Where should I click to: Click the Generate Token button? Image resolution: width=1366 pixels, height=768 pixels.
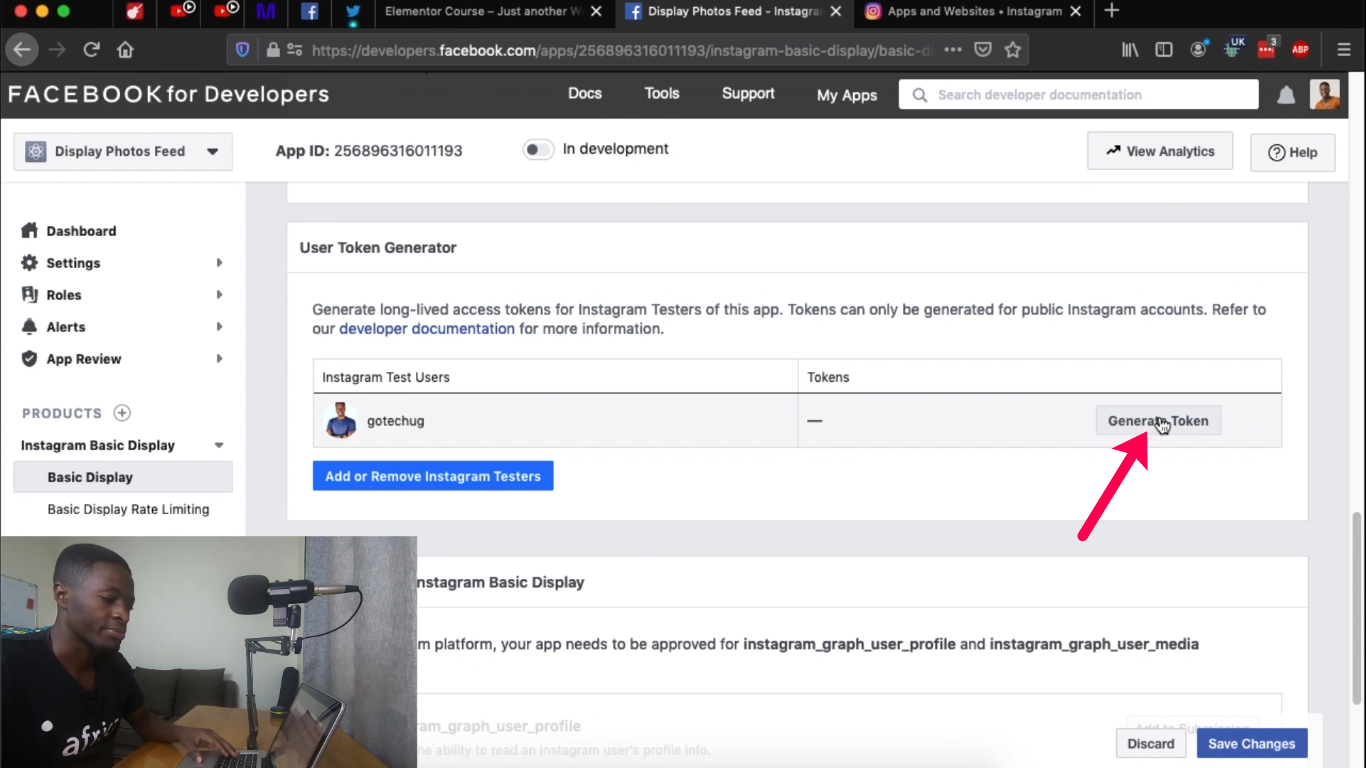[x=1158, y=421]
